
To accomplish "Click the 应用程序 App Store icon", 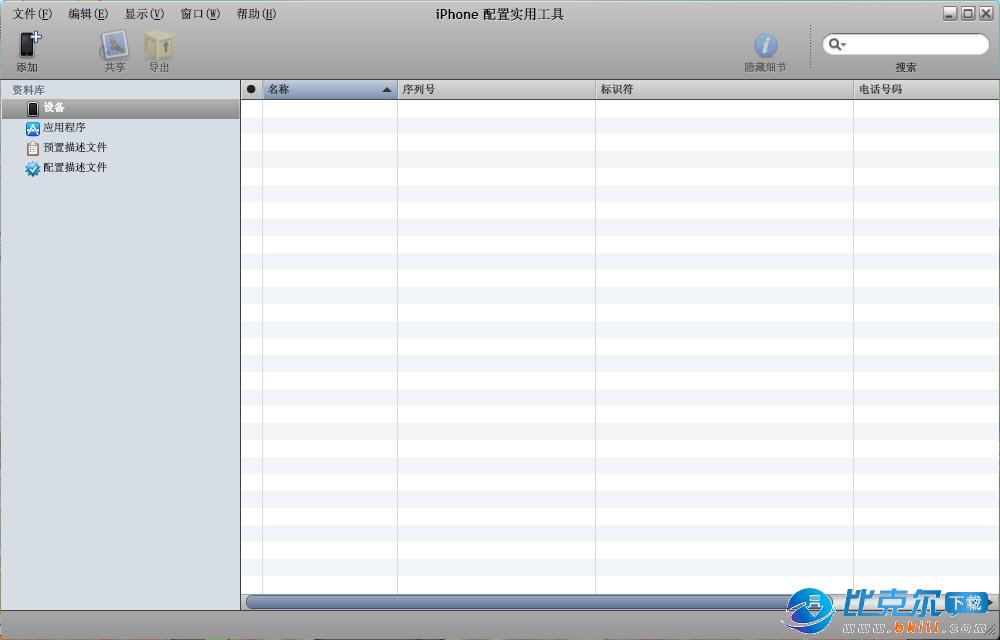I will (33, 129).
